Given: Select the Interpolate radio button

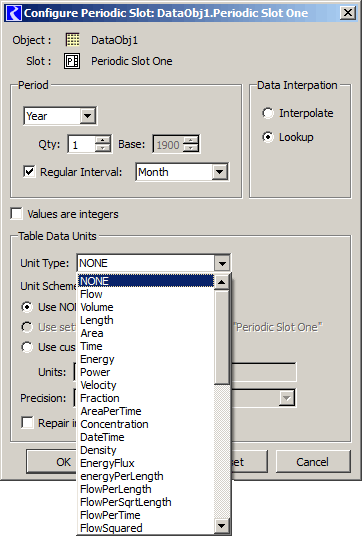Looking at the screenshot, I should pyautogui.click(x=268, y=113).
